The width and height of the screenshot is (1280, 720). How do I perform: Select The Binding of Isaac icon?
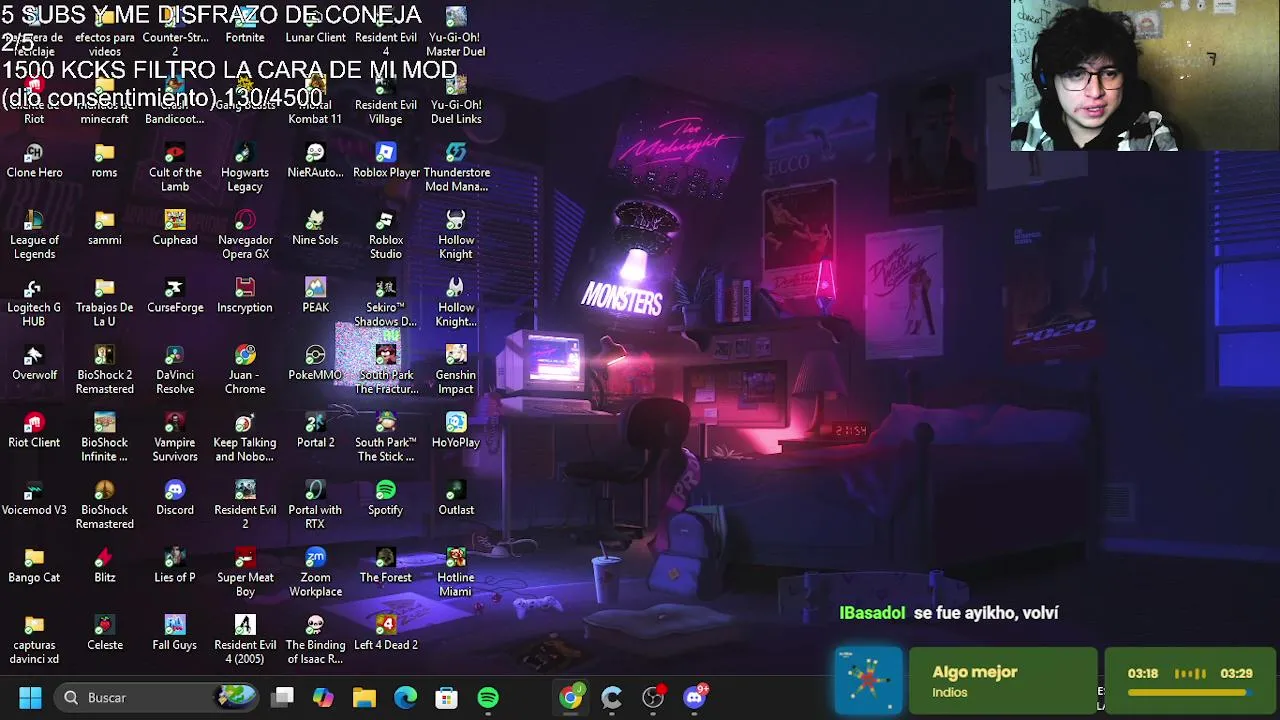pos(315,640)
